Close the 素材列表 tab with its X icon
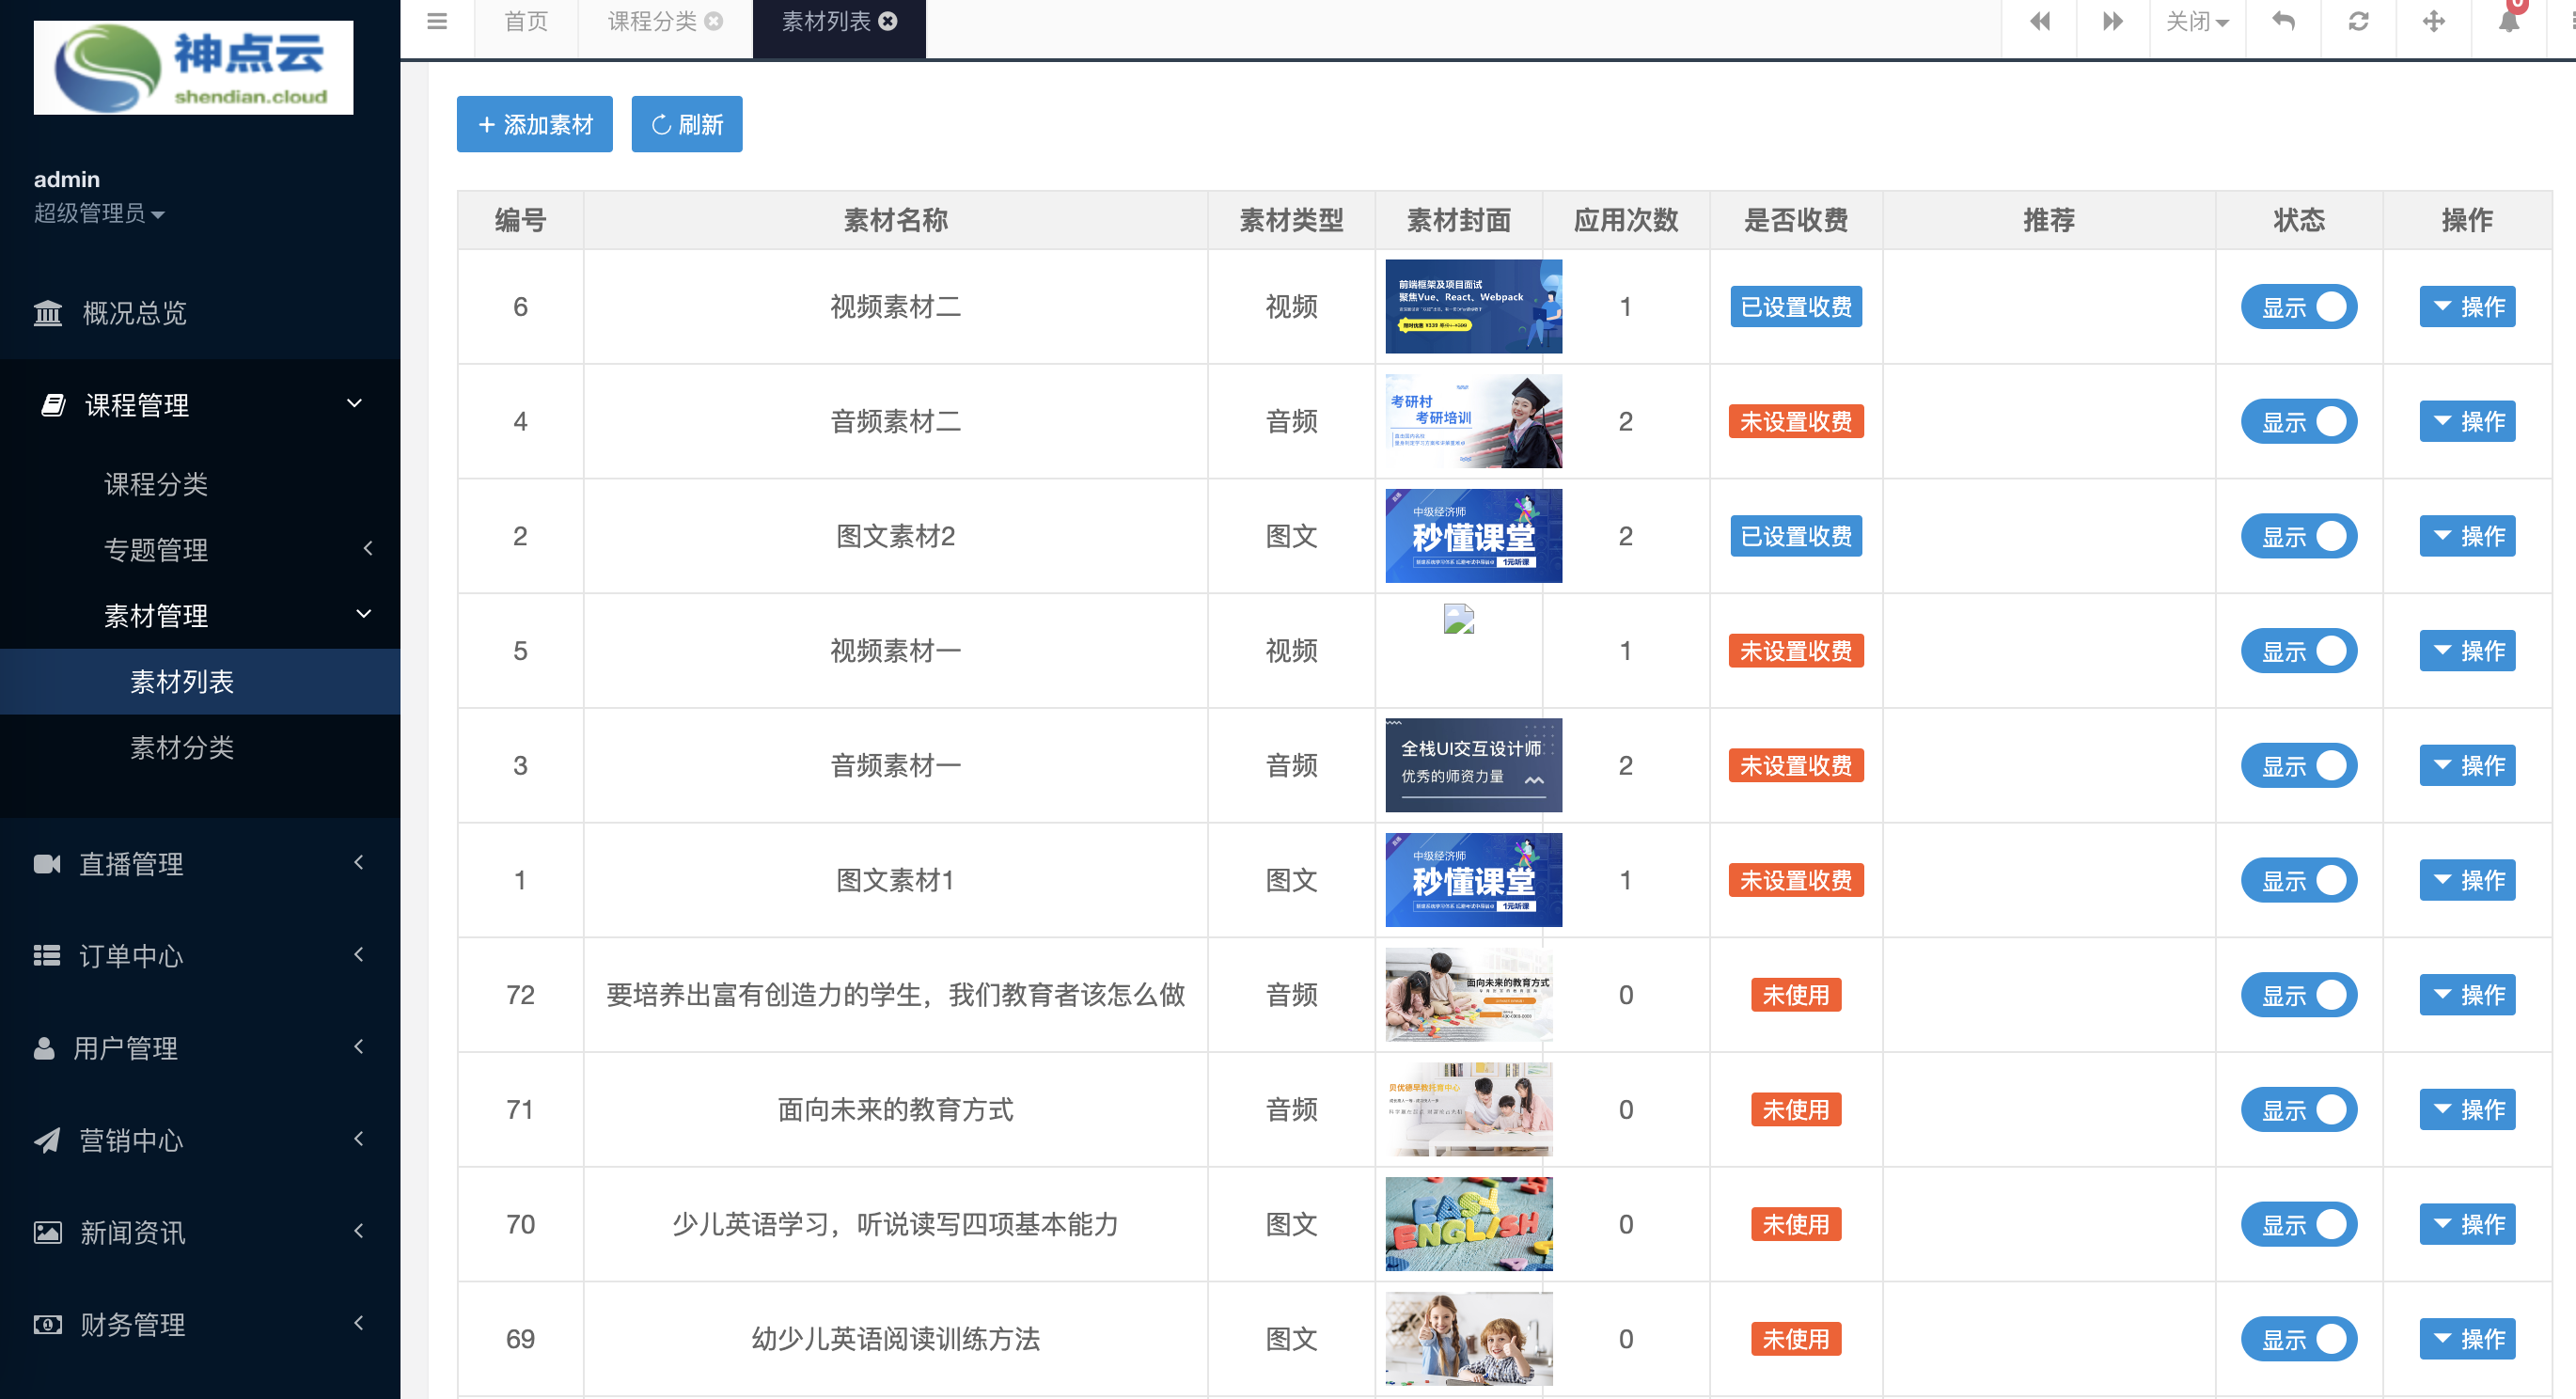 [x=888, y=21]
